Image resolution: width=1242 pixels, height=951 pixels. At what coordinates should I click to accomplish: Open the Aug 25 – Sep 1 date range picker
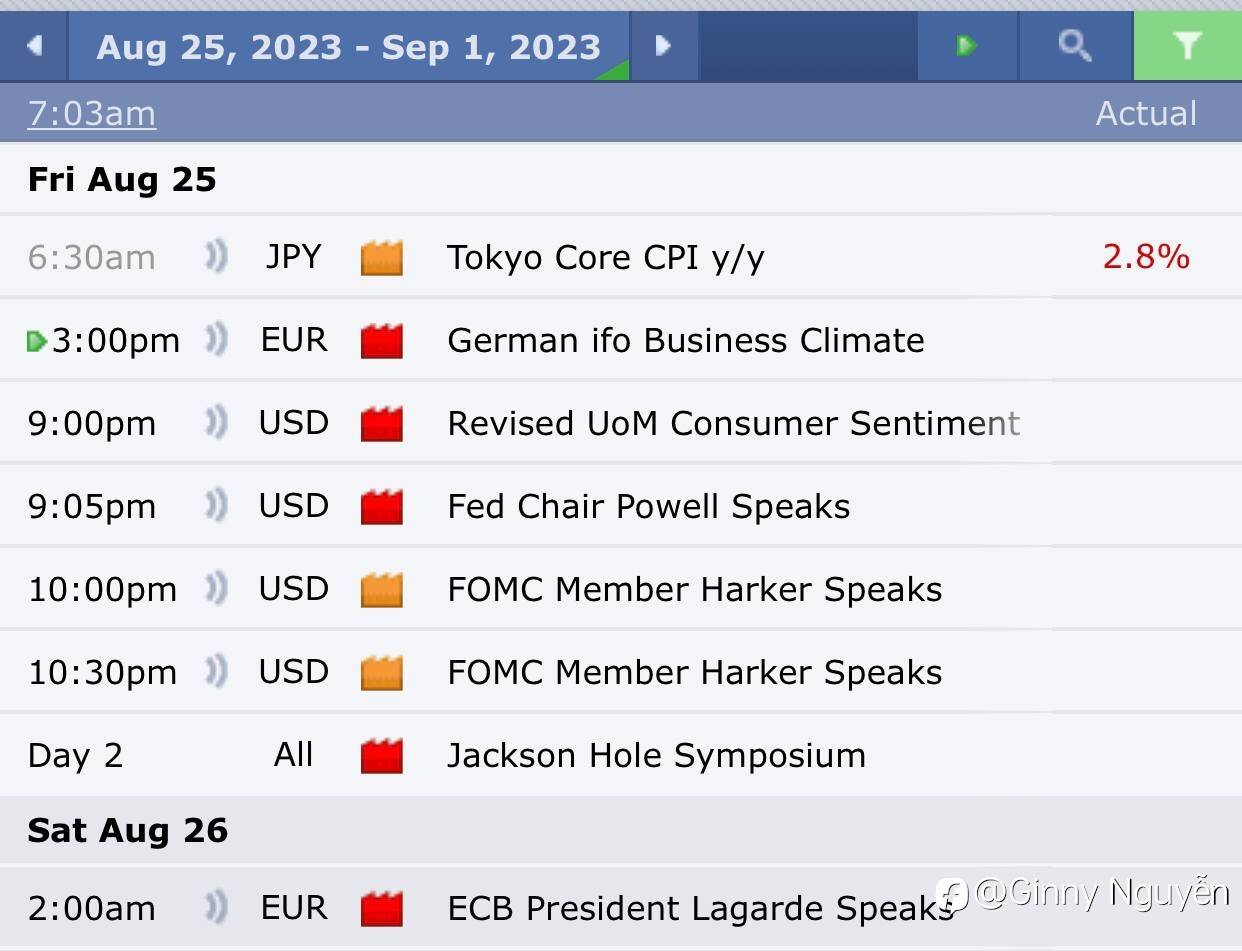click(x=348, y=47)
